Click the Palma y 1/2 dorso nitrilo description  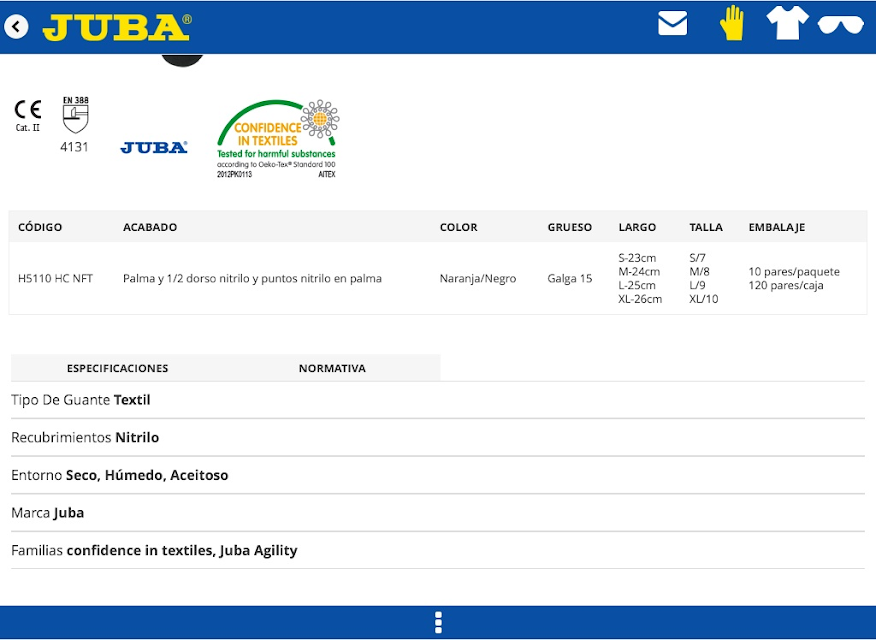pos(253,278)
